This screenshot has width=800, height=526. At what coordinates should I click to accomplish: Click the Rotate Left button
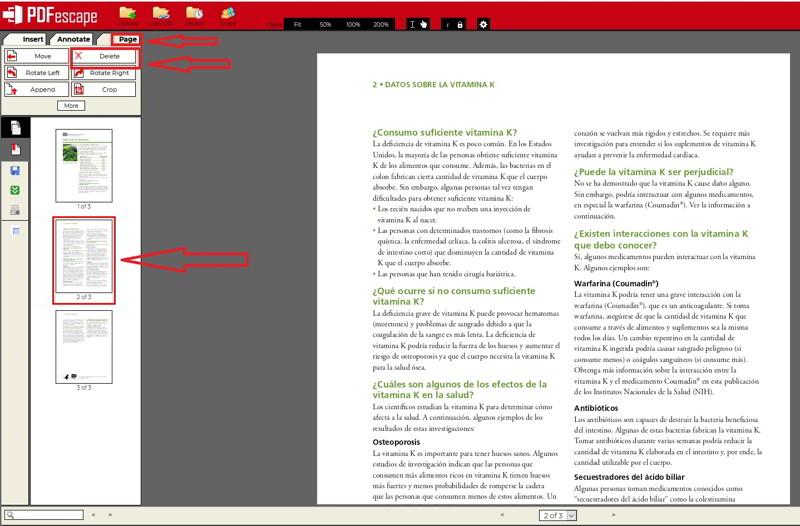pyautogui.click(x=36, y=73)
